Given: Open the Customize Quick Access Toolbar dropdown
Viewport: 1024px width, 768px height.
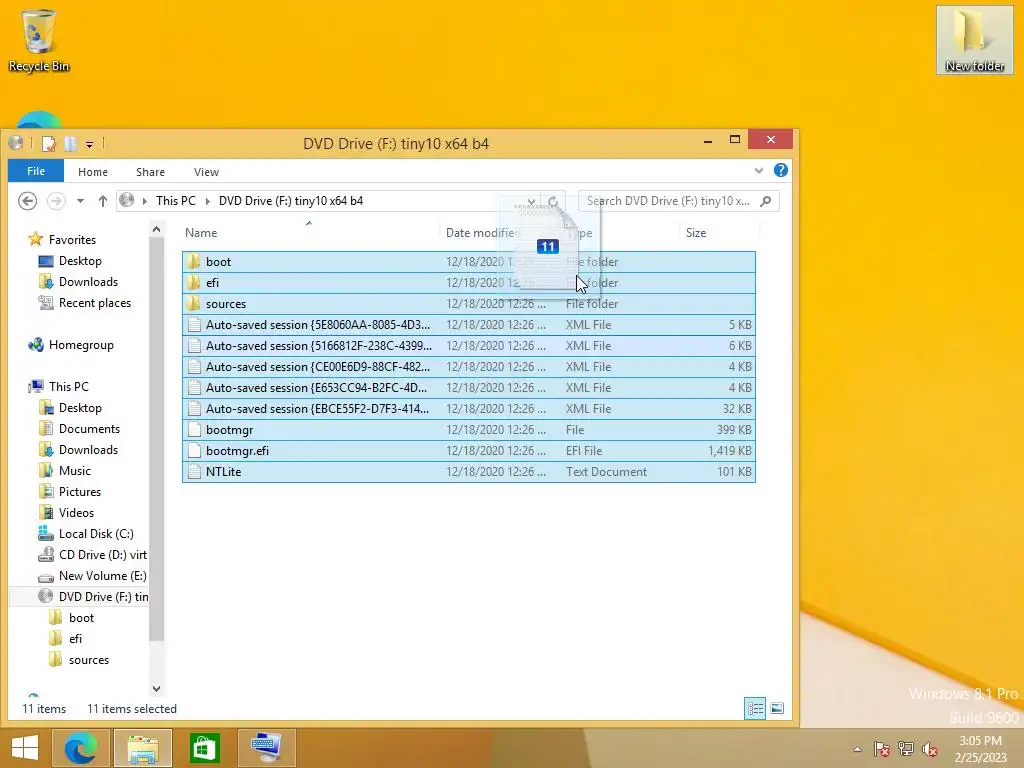Looking at the screenshot, I should [x=89, y=144].
